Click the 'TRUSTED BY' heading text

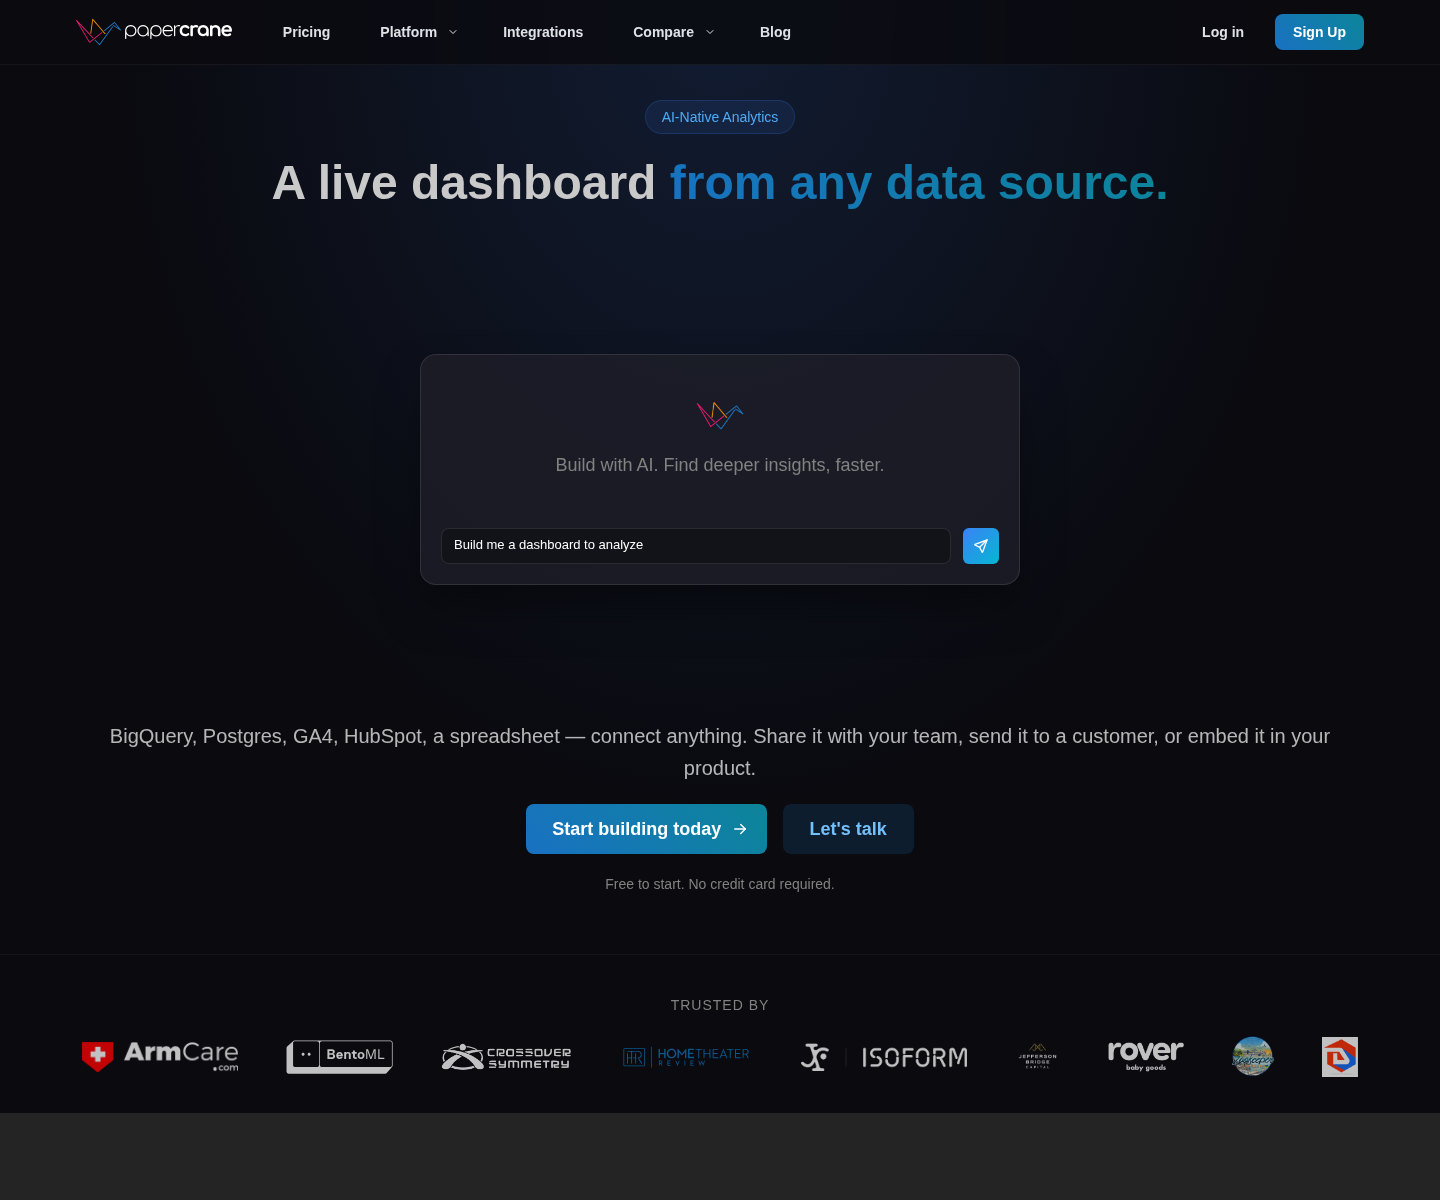coord(720,1005)
